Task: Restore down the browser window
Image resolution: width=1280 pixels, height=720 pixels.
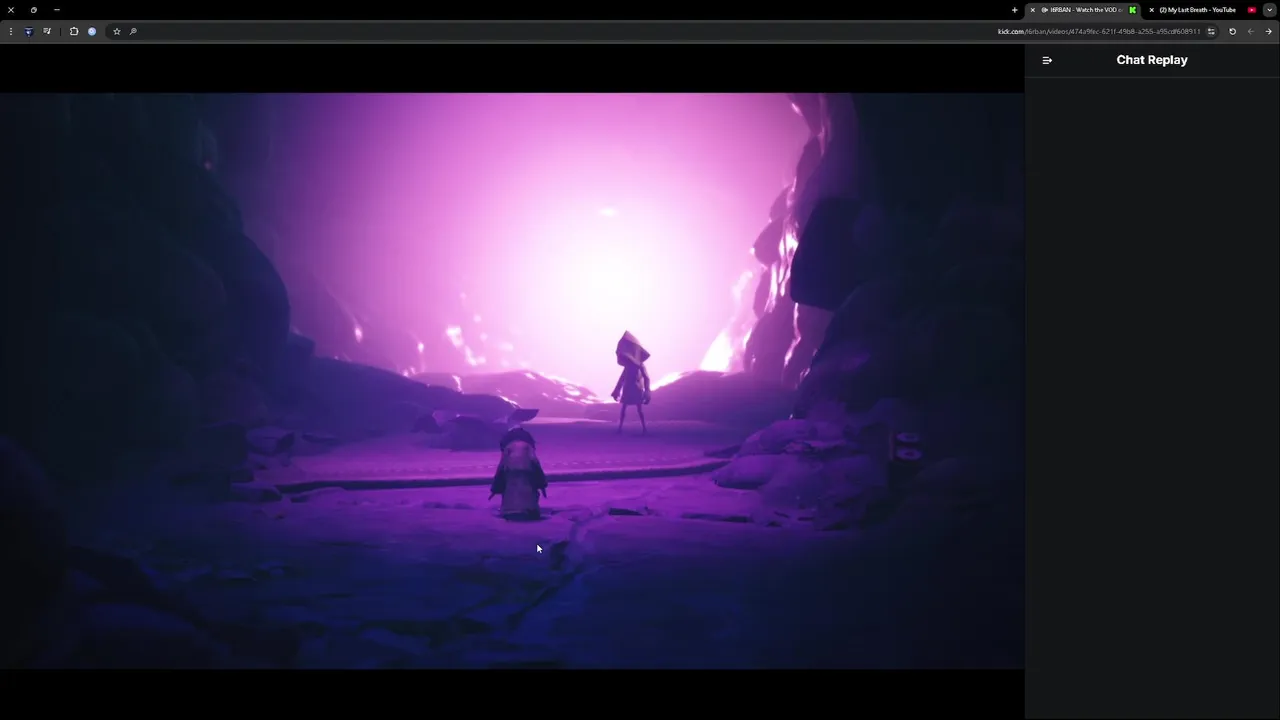Action: click(33, 10)
